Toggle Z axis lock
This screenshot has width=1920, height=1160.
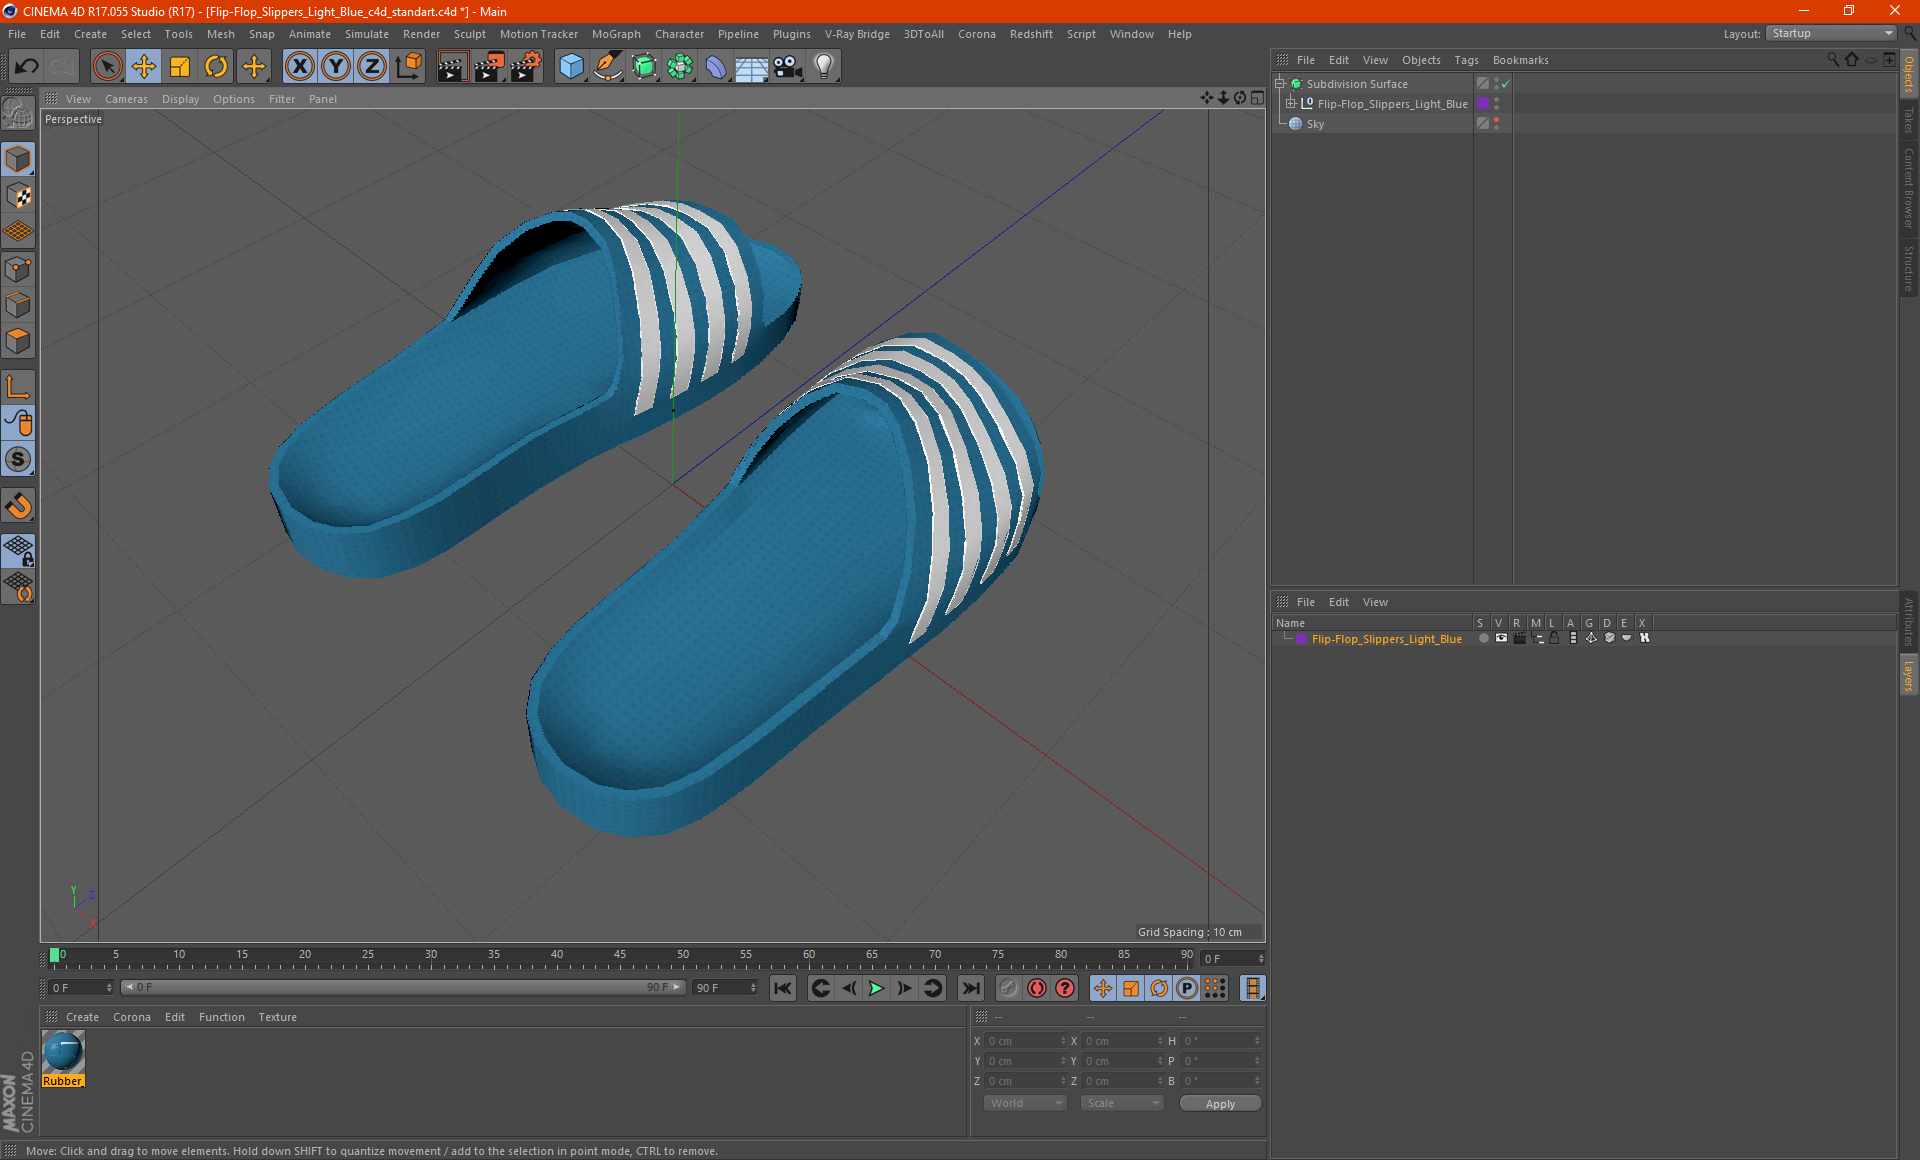[x=372, y=66]
